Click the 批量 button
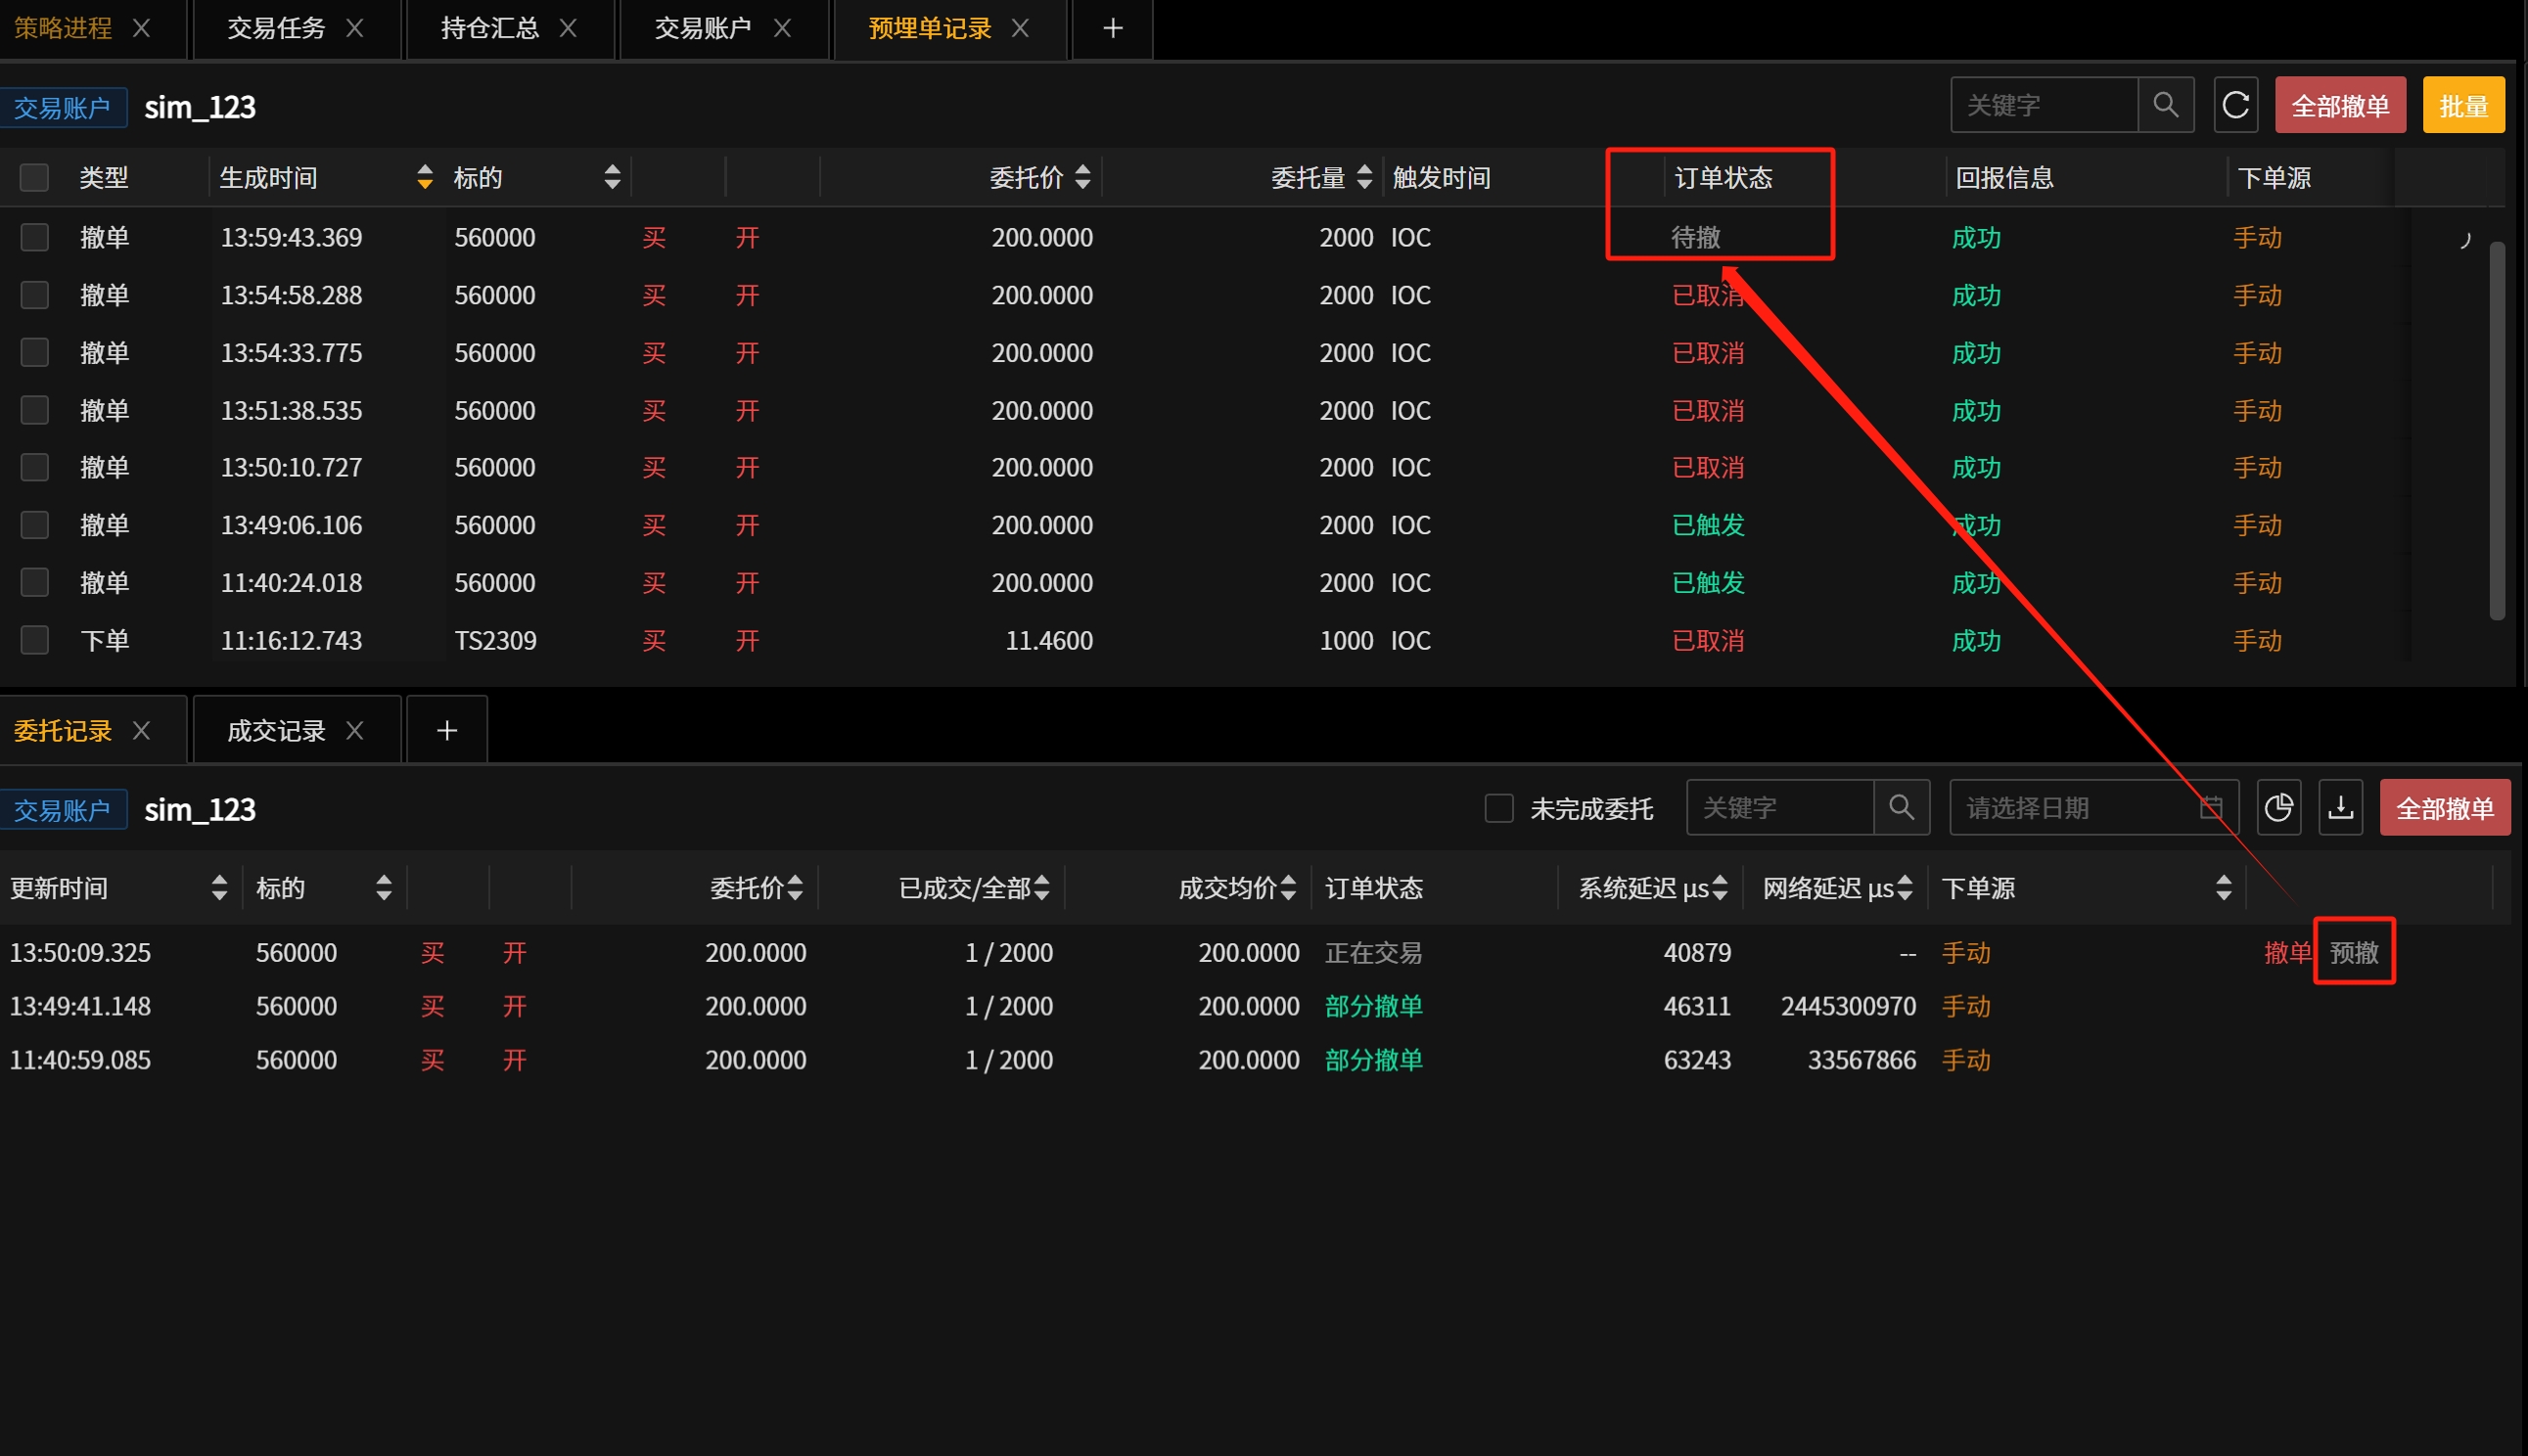The height and width of the screenshot is (1456, 2528). point(2464,104)
